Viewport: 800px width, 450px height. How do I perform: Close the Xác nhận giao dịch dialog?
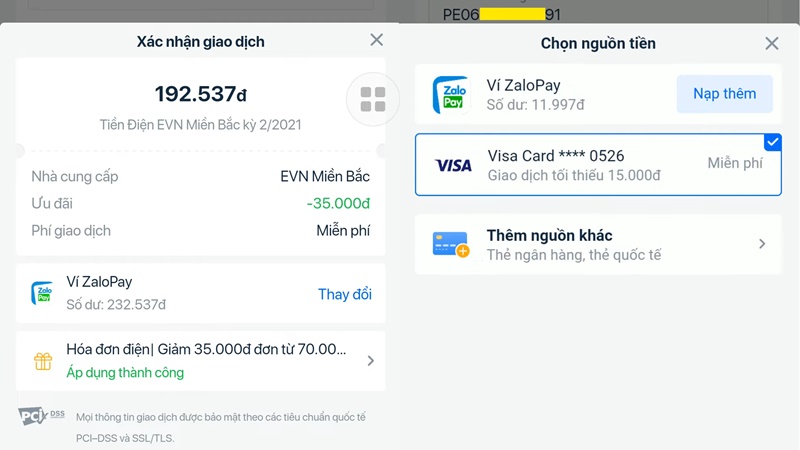tap(377, 40)
